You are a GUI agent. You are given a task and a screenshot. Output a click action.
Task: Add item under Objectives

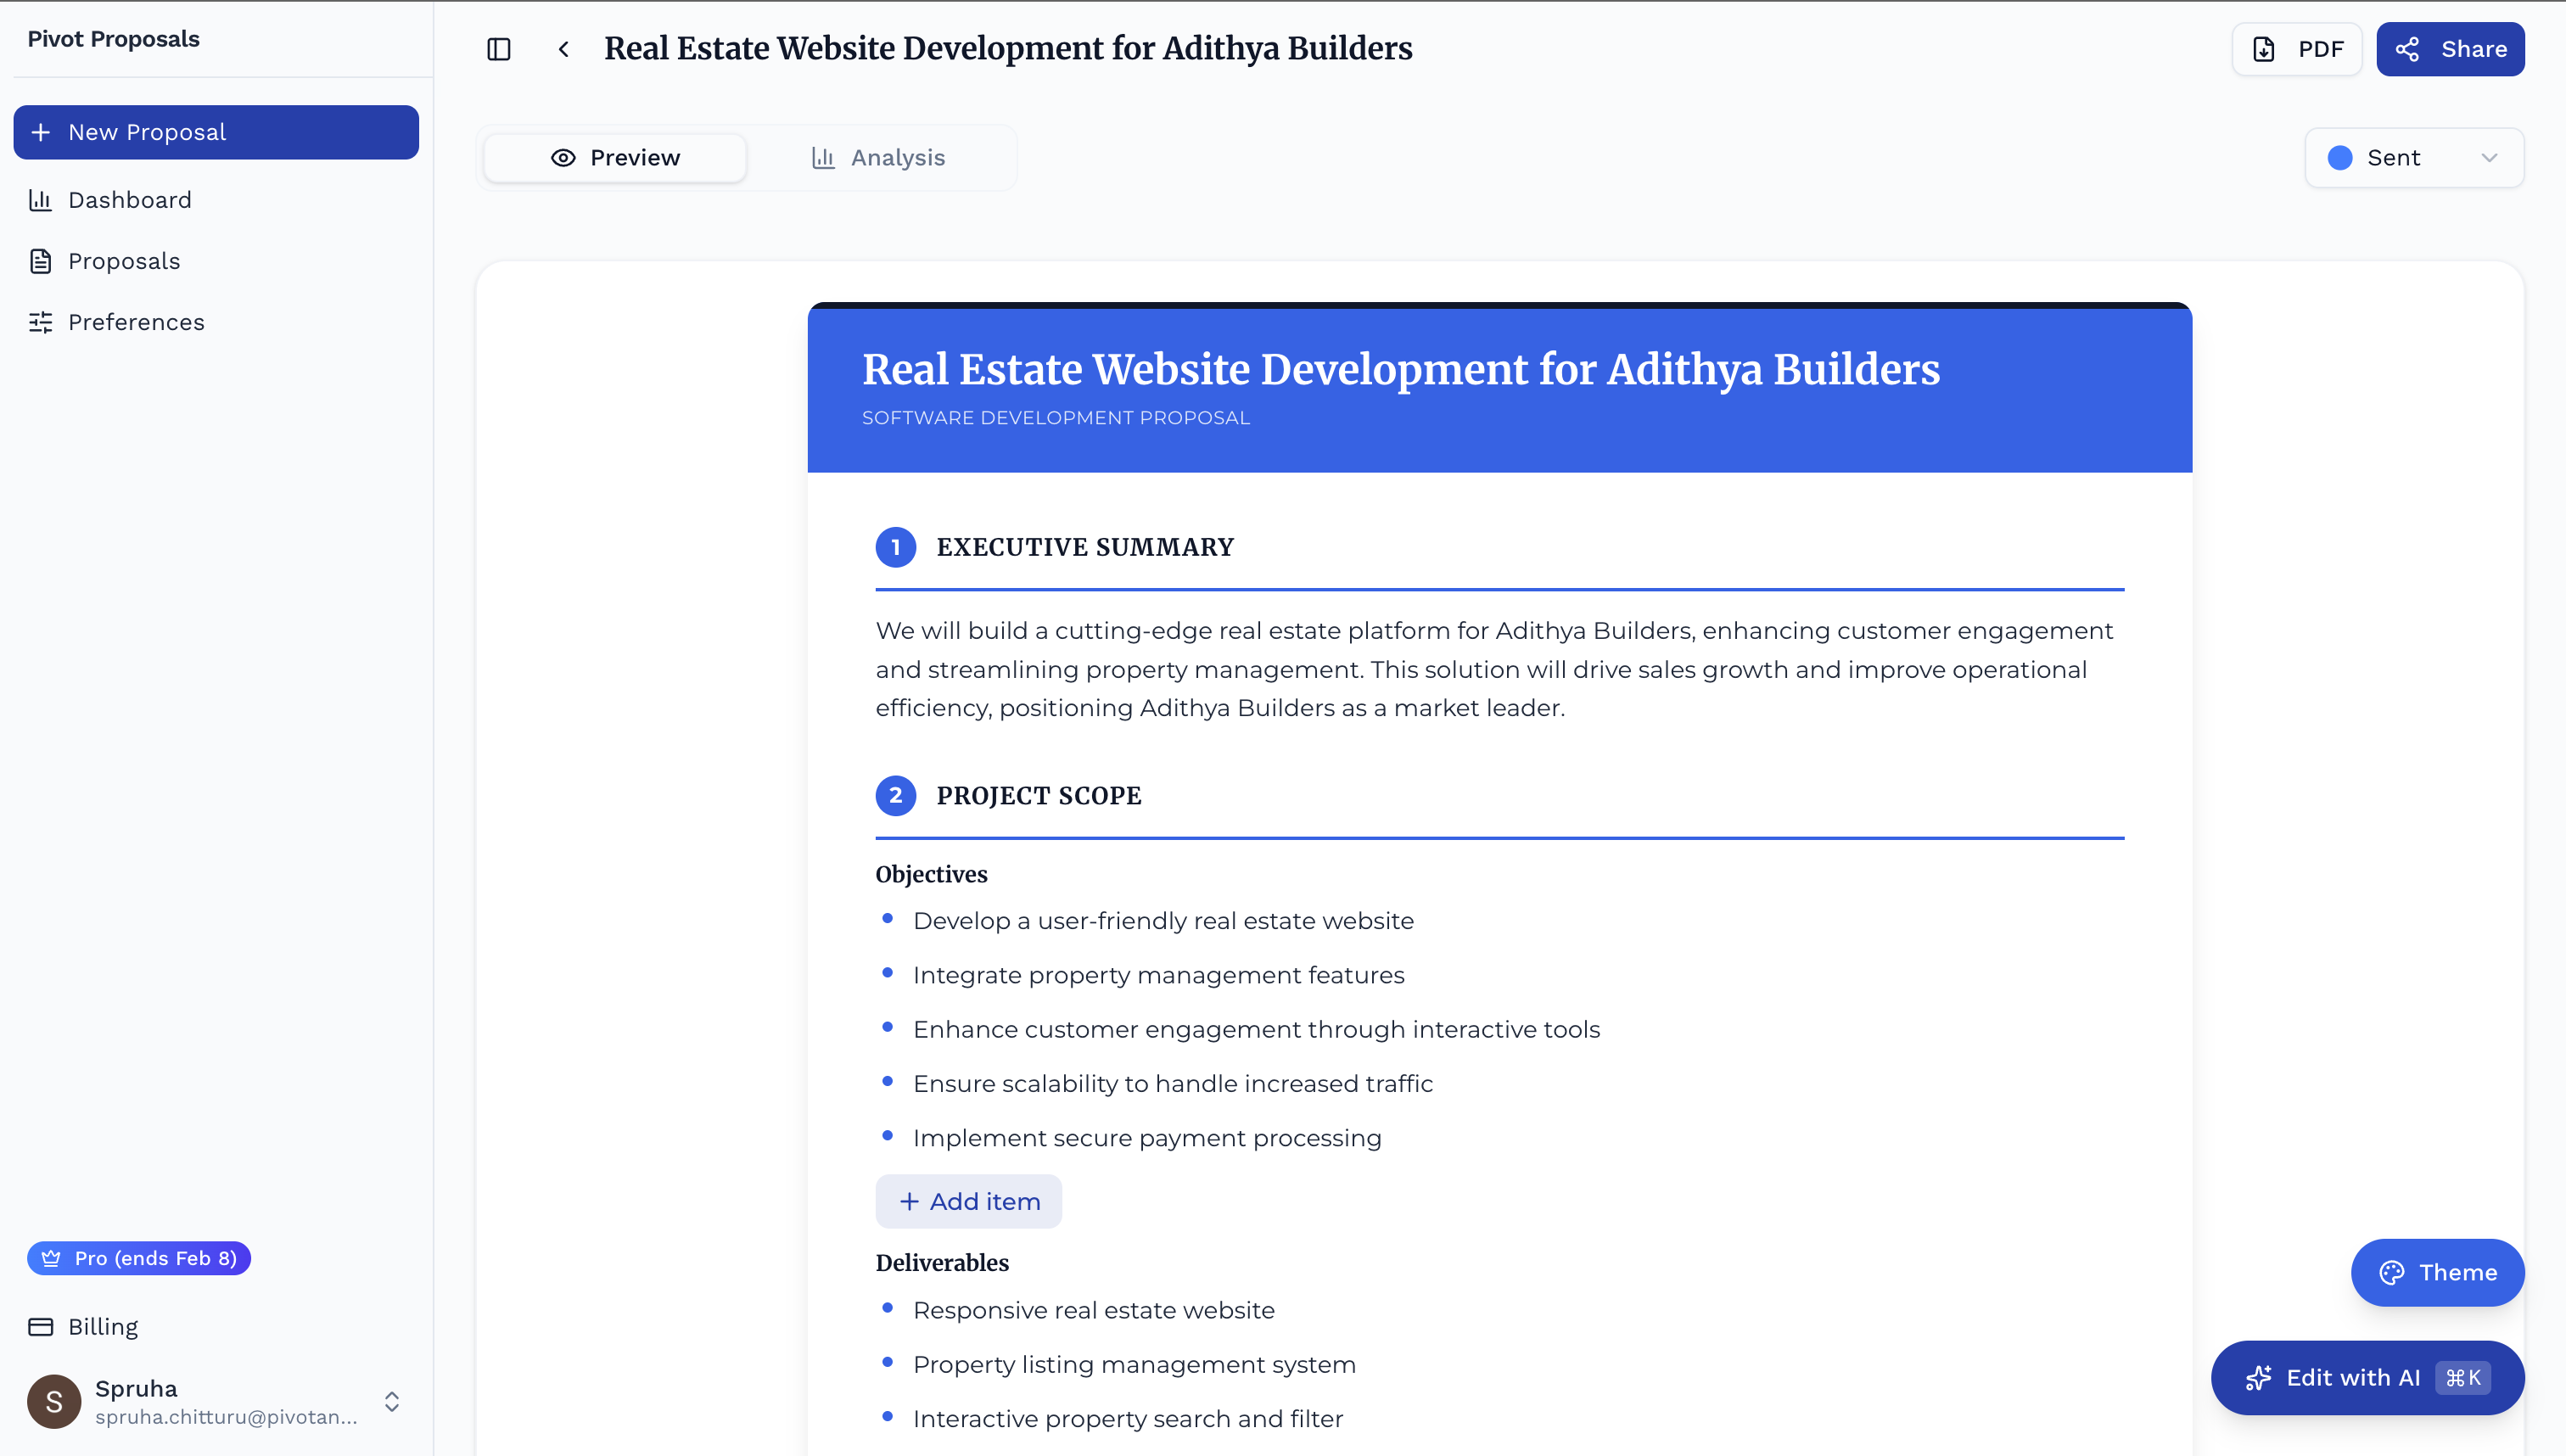[x=968, y=1201]
